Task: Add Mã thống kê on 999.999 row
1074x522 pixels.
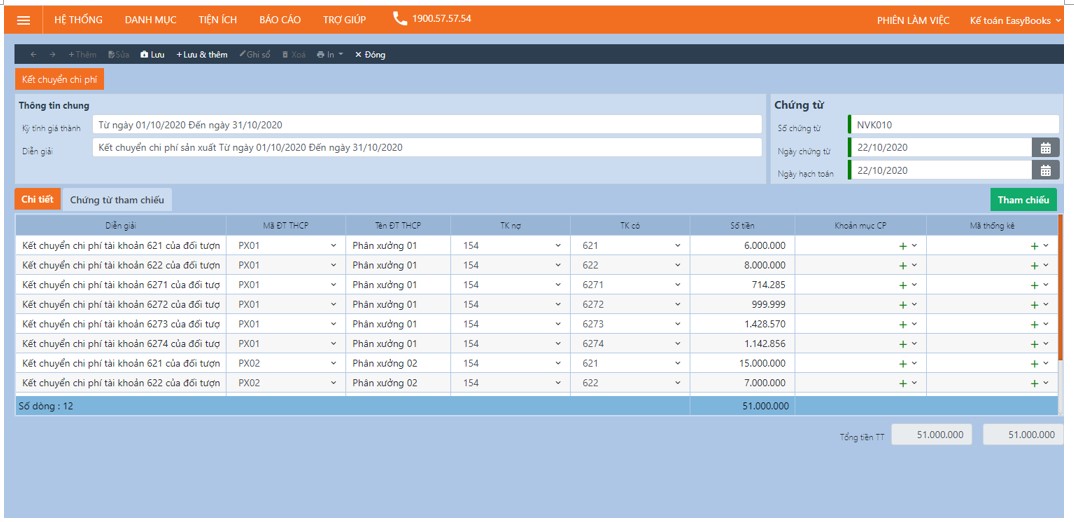Action: point(1034,305)
